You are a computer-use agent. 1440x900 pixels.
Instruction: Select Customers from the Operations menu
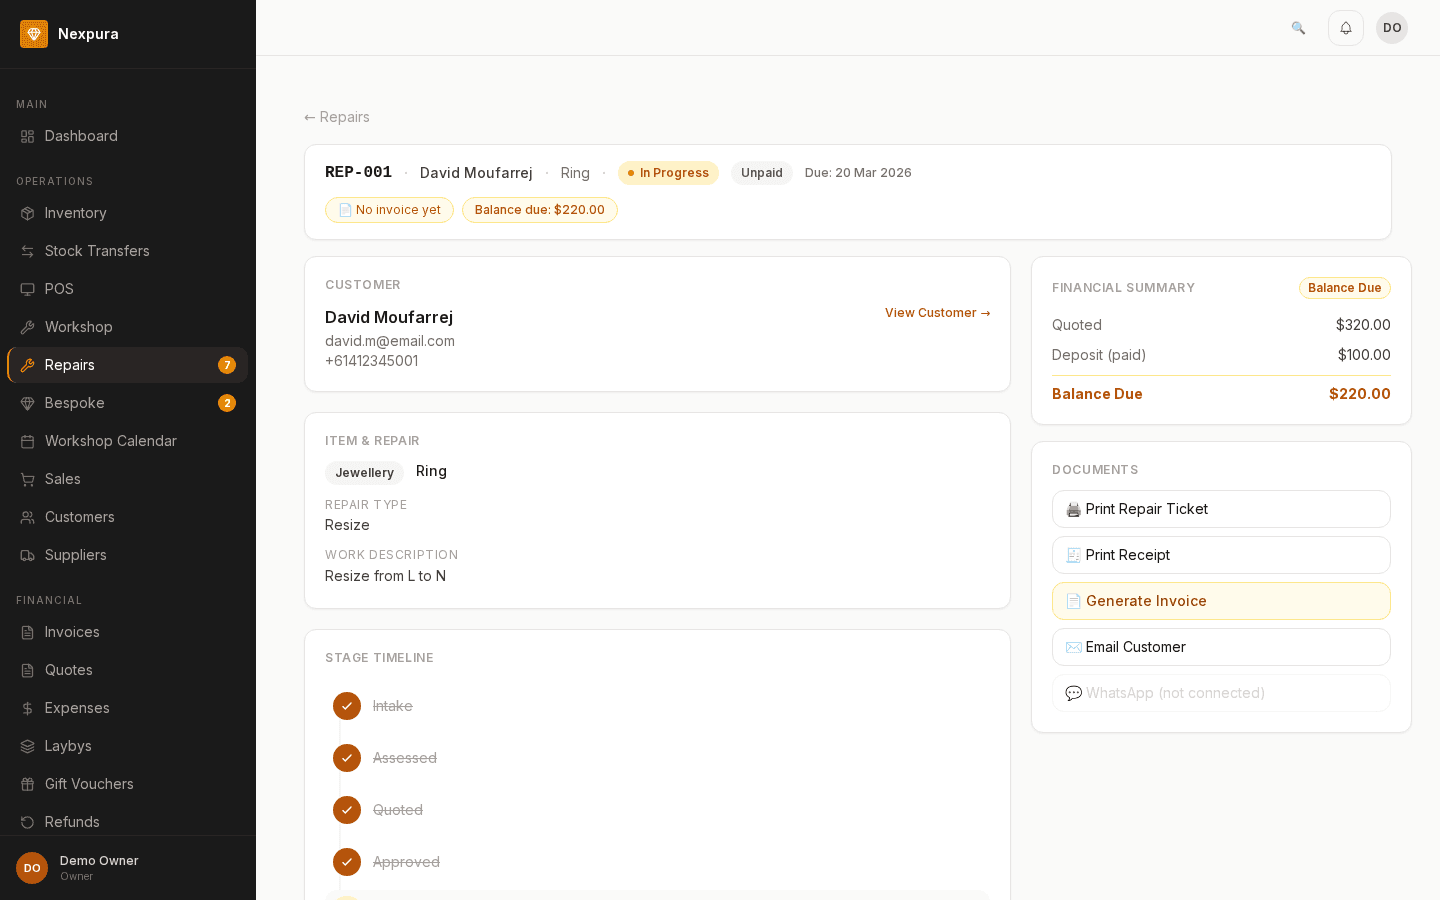79,517
